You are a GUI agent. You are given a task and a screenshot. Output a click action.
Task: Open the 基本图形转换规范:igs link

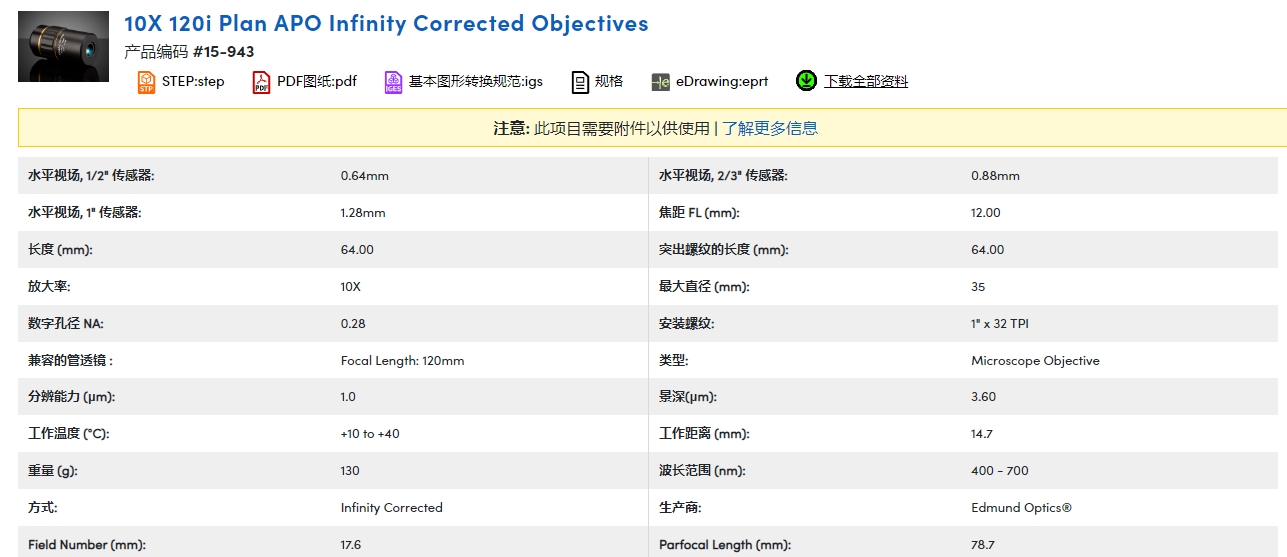475,82
